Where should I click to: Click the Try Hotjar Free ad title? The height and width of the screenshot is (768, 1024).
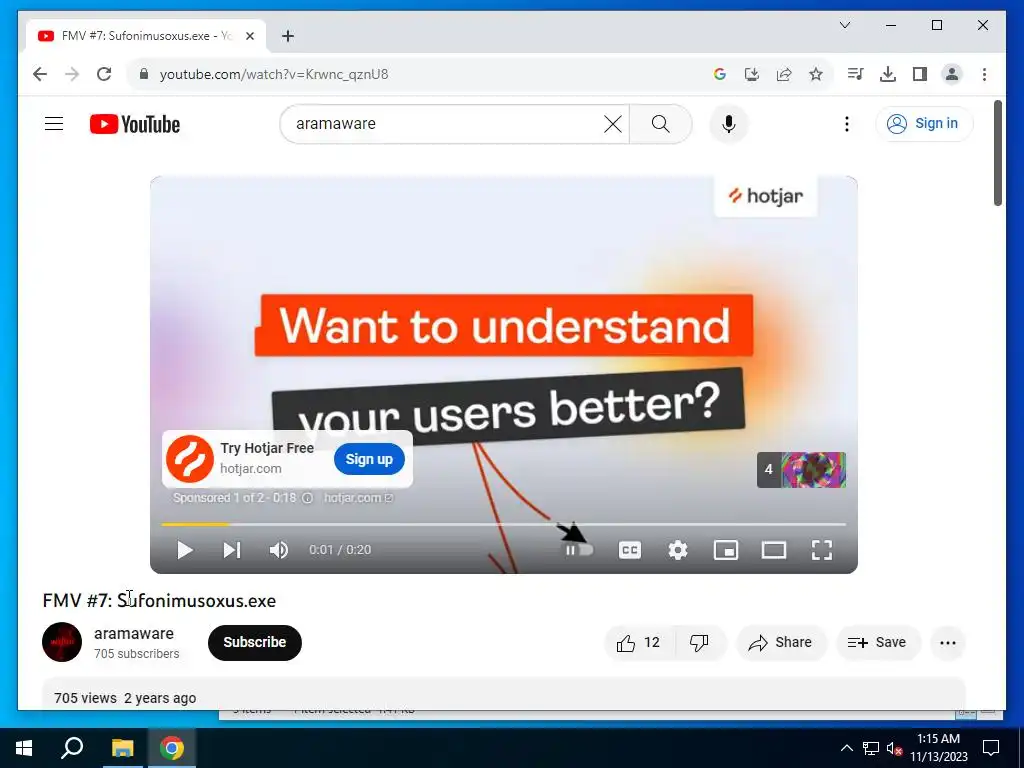267,448
